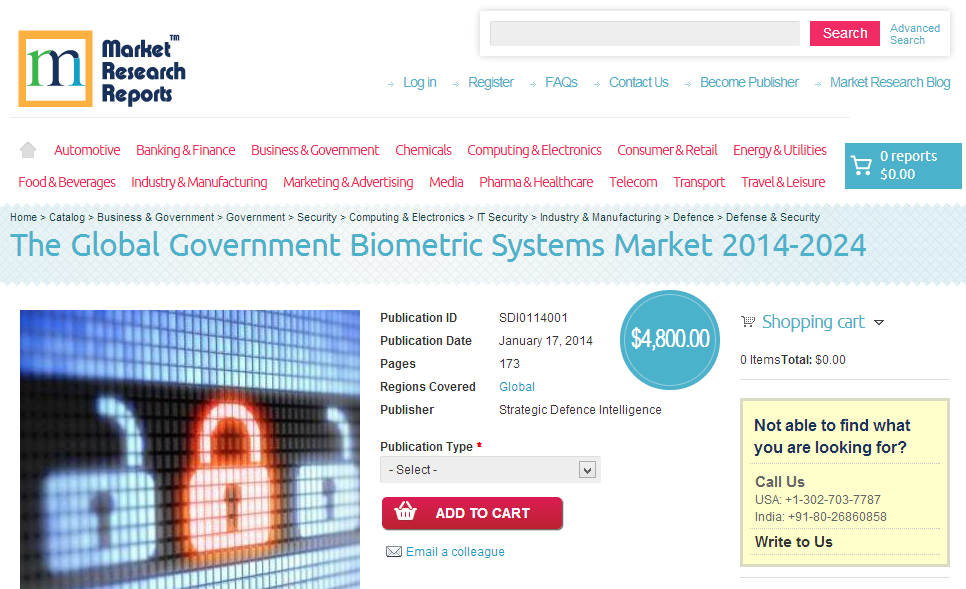Click Defence breadcrumb link
Viewport: 966px width, 589px height.
click(x=693, y=217)
